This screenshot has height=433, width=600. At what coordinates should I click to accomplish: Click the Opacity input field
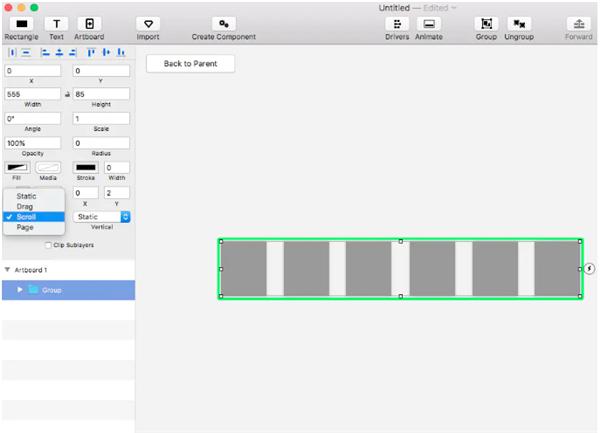click(x=33, y=143)
